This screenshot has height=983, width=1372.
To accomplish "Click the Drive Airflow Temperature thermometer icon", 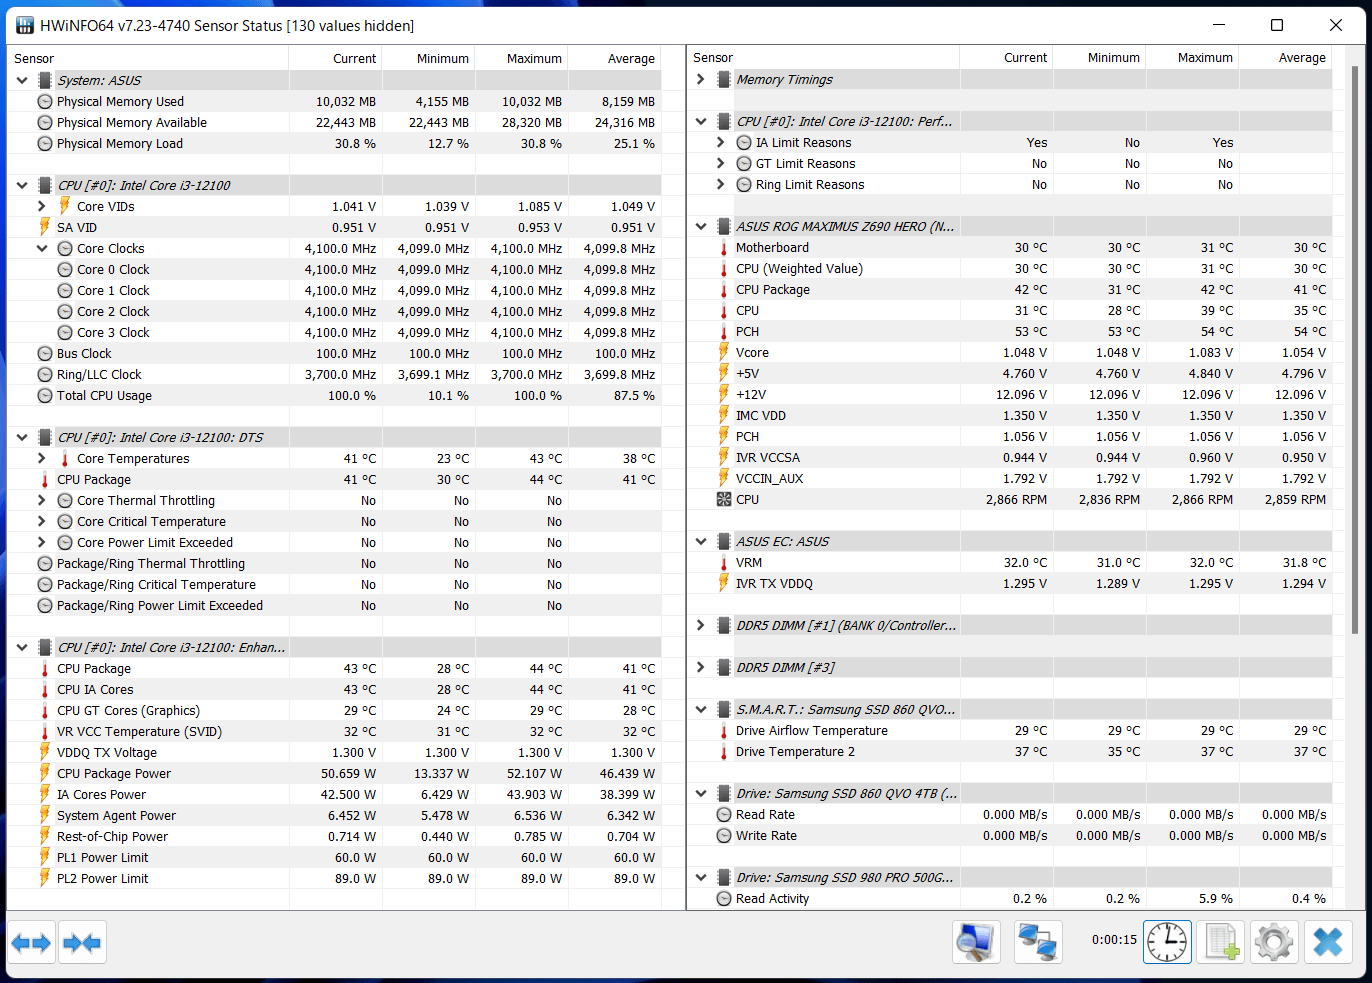I will 724,730.
